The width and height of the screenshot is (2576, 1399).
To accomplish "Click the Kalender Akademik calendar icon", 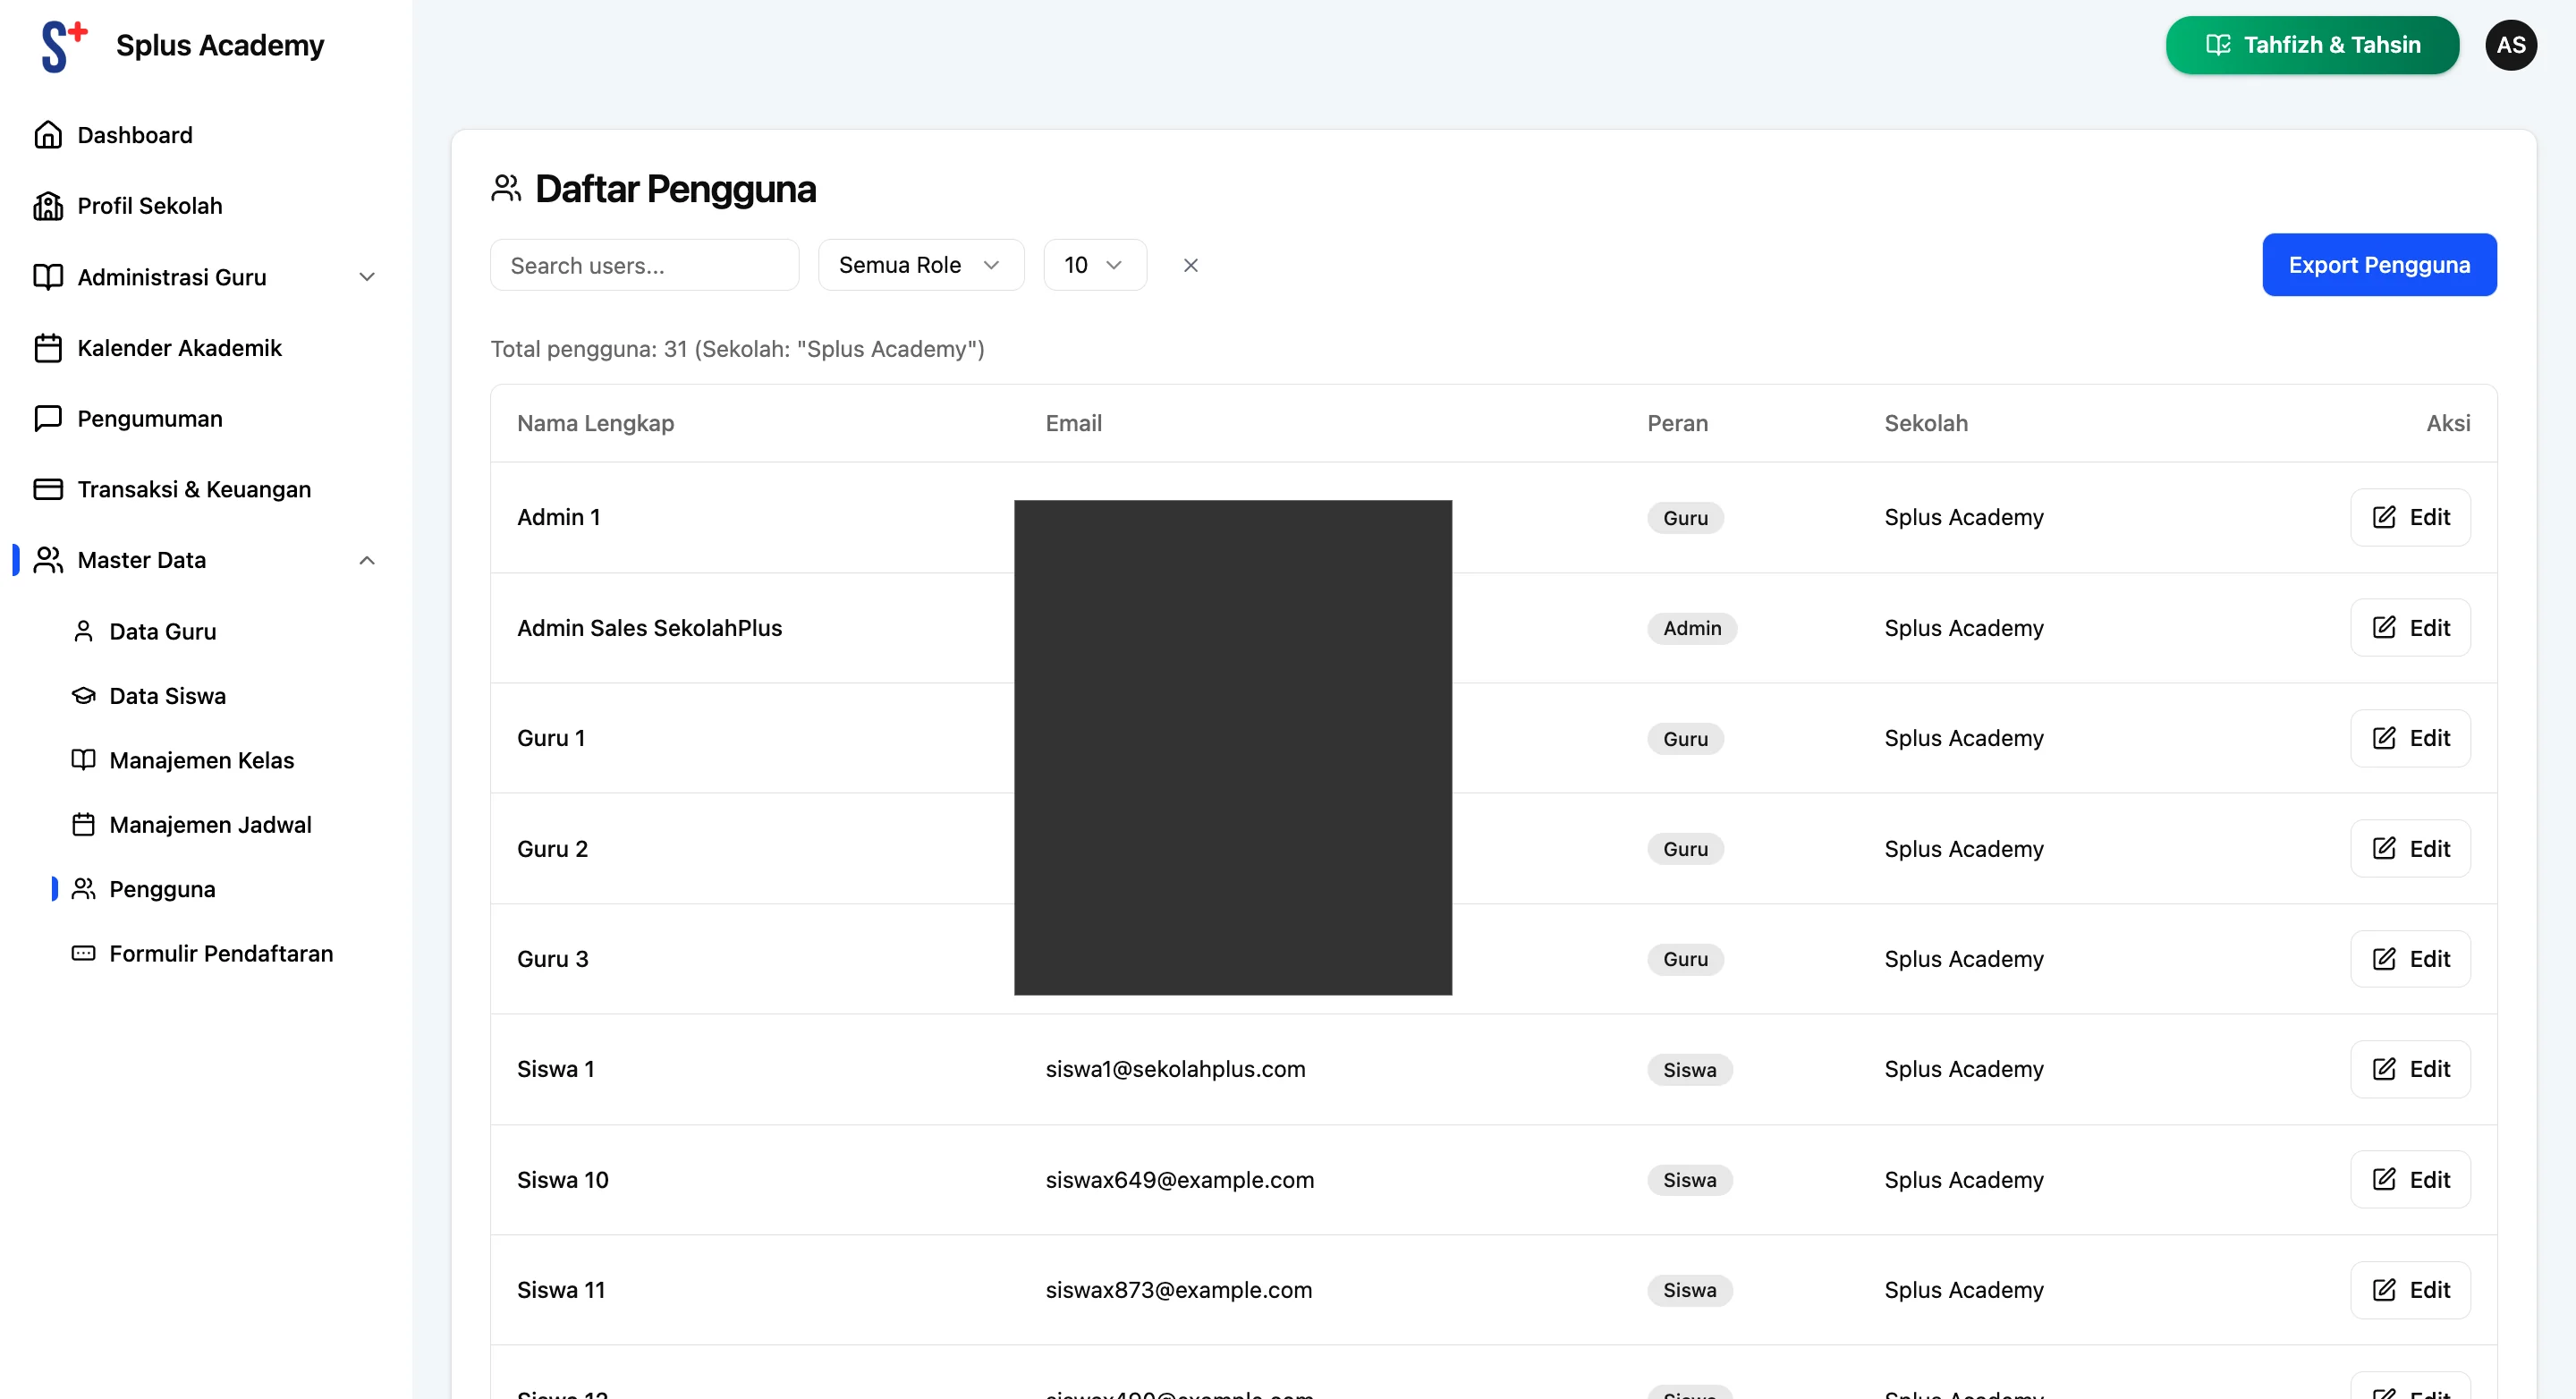I will click(x=49, y=348).
